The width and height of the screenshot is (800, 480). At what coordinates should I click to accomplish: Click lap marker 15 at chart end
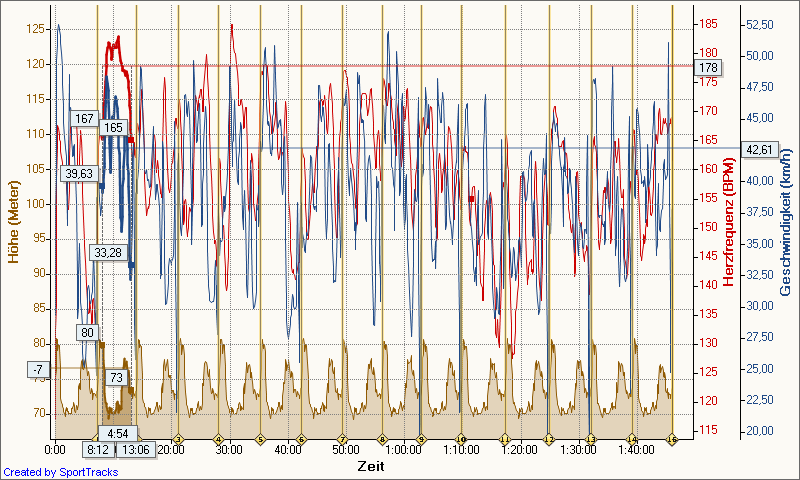[672, 439]
